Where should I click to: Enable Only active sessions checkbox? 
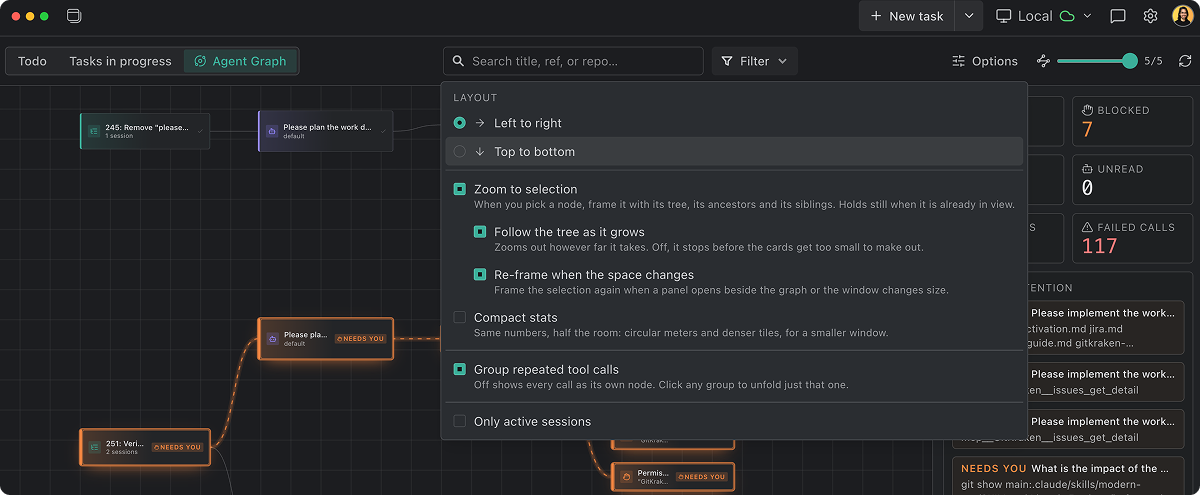pyautogui.click(x=459, y=422)
